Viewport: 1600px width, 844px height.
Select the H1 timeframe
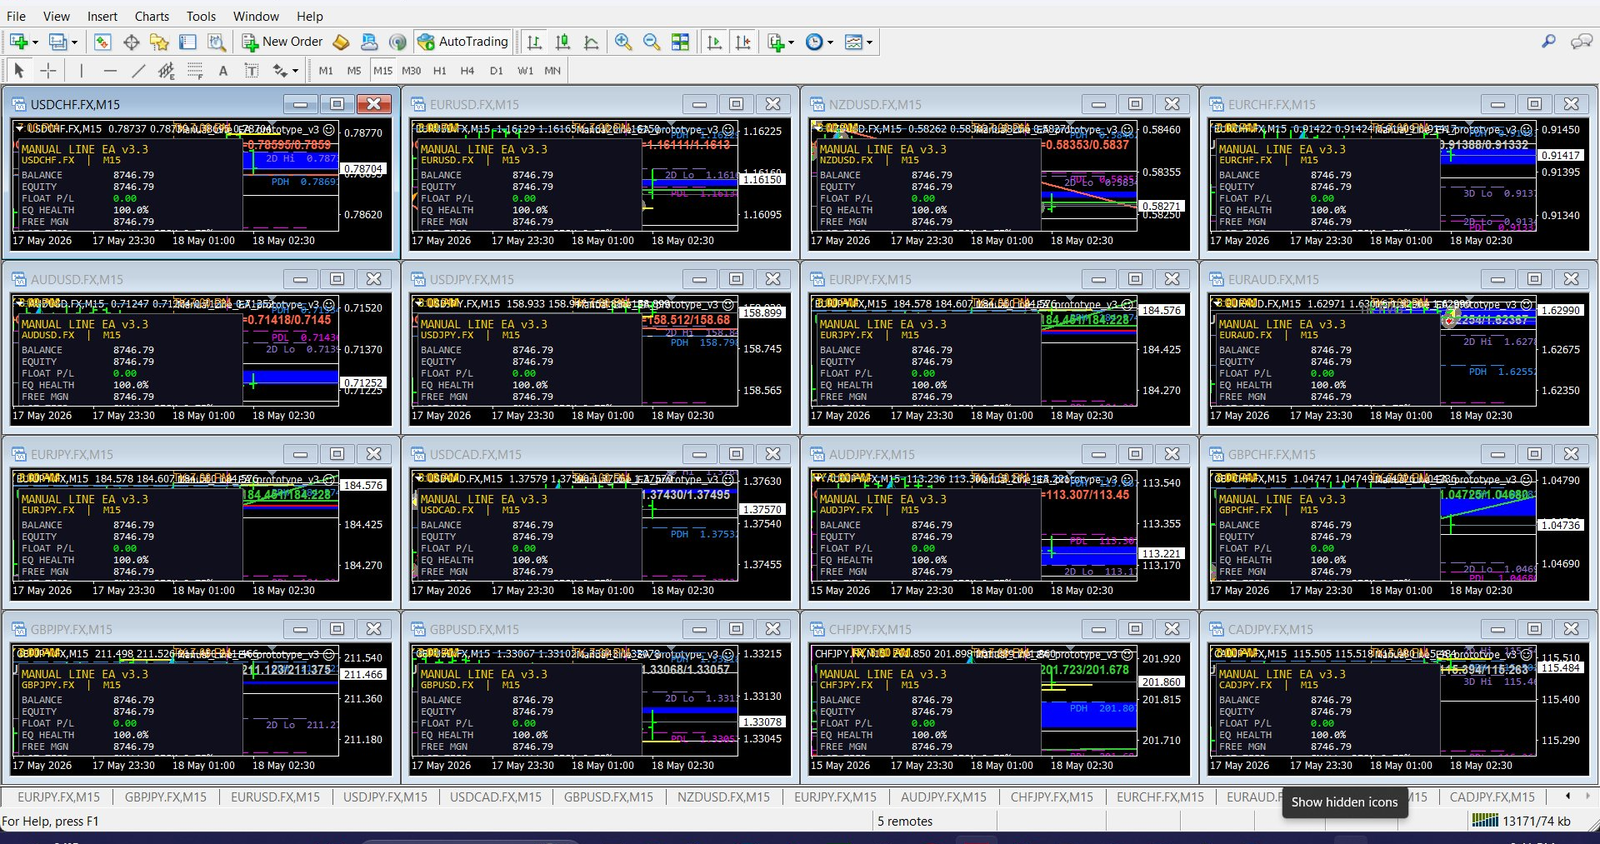[440, 71]
